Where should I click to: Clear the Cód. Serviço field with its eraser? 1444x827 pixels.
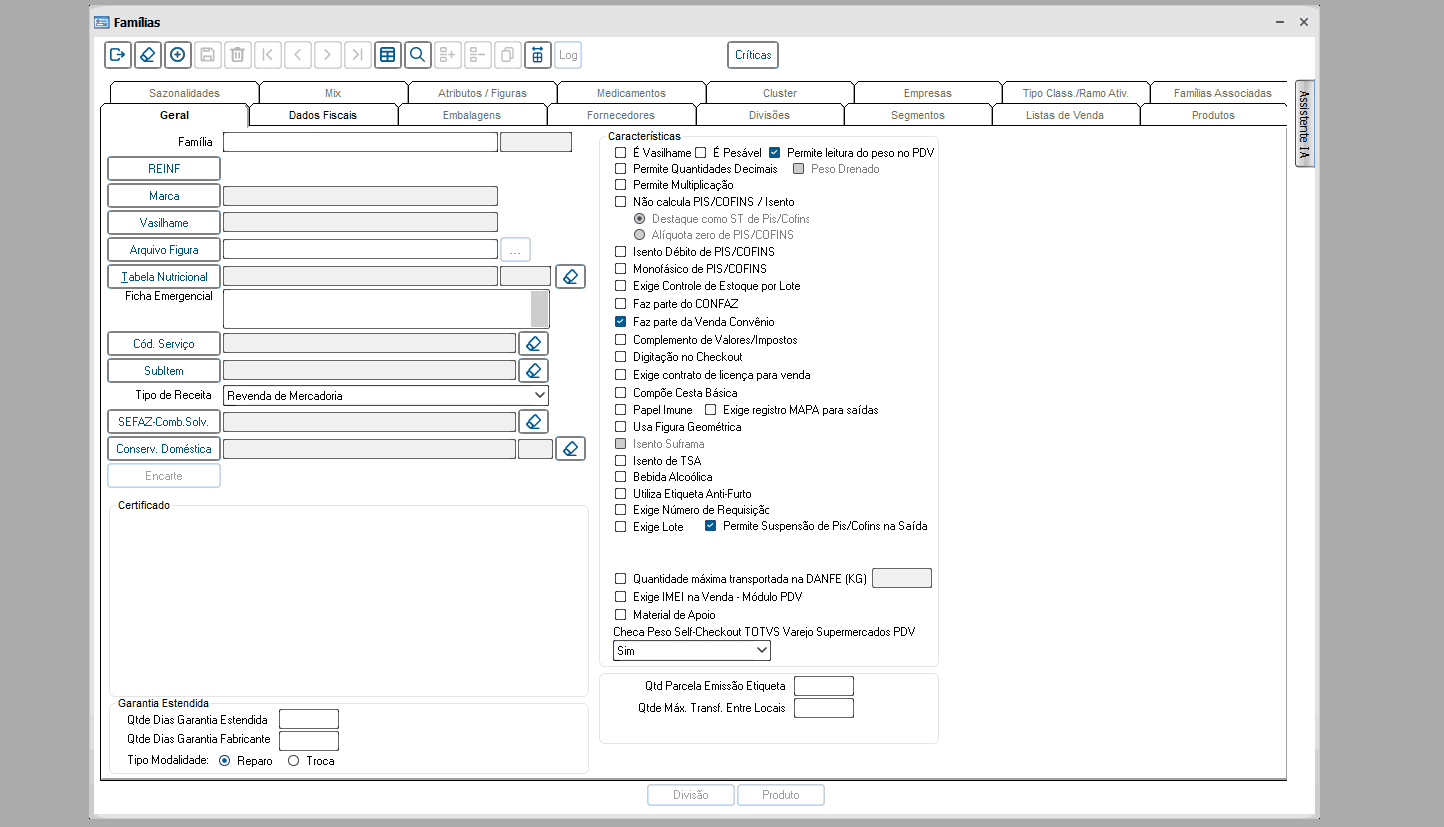point(533,344)
